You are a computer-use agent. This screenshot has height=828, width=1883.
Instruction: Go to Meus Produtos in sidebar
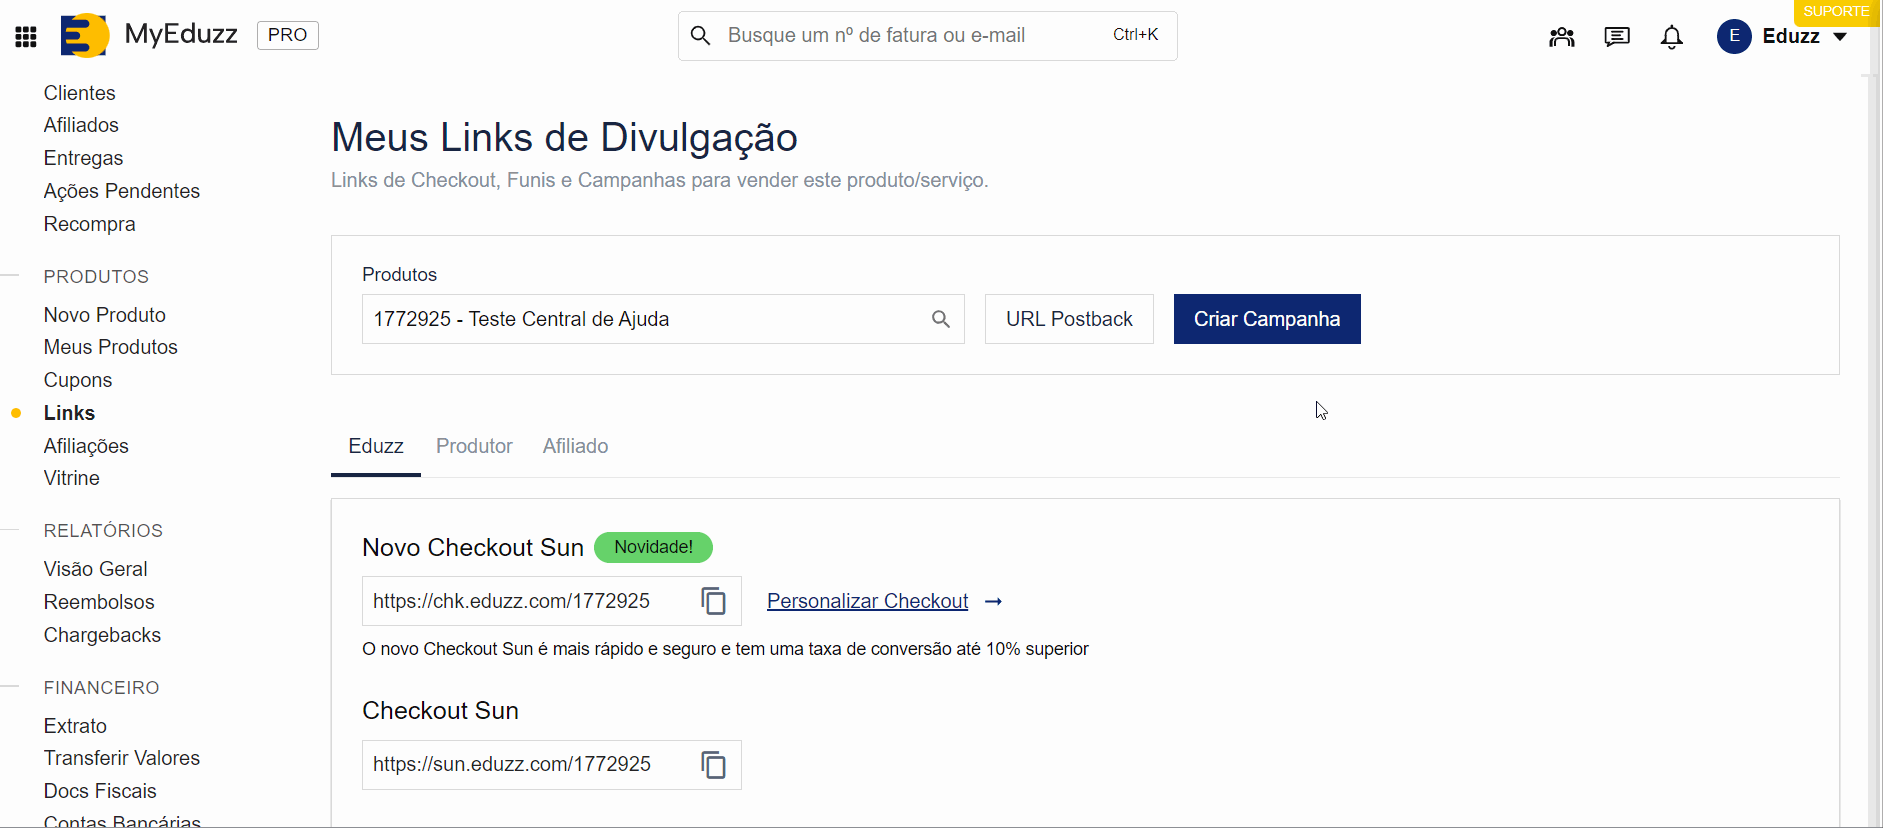(x=111, y=347)
